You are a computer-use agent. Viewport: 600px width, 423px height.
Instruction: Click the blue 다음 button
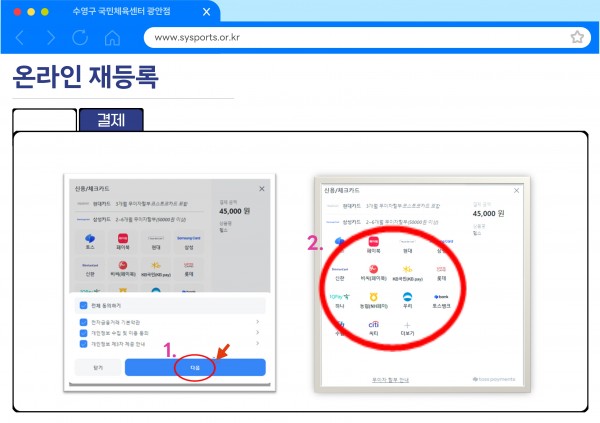click(195, 367)
